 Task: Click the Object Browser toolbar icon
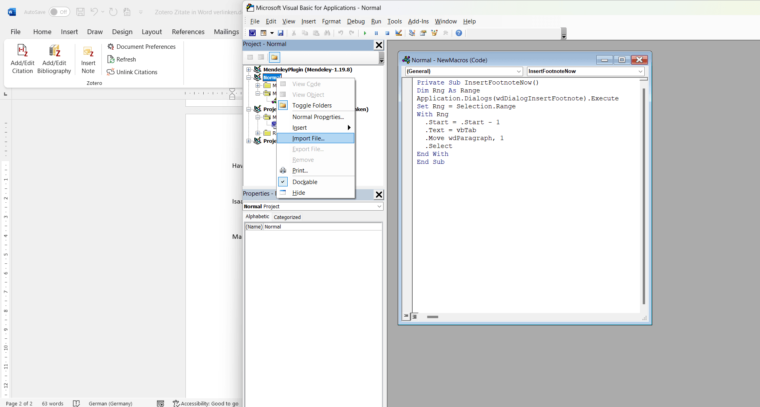click(434, 33)
